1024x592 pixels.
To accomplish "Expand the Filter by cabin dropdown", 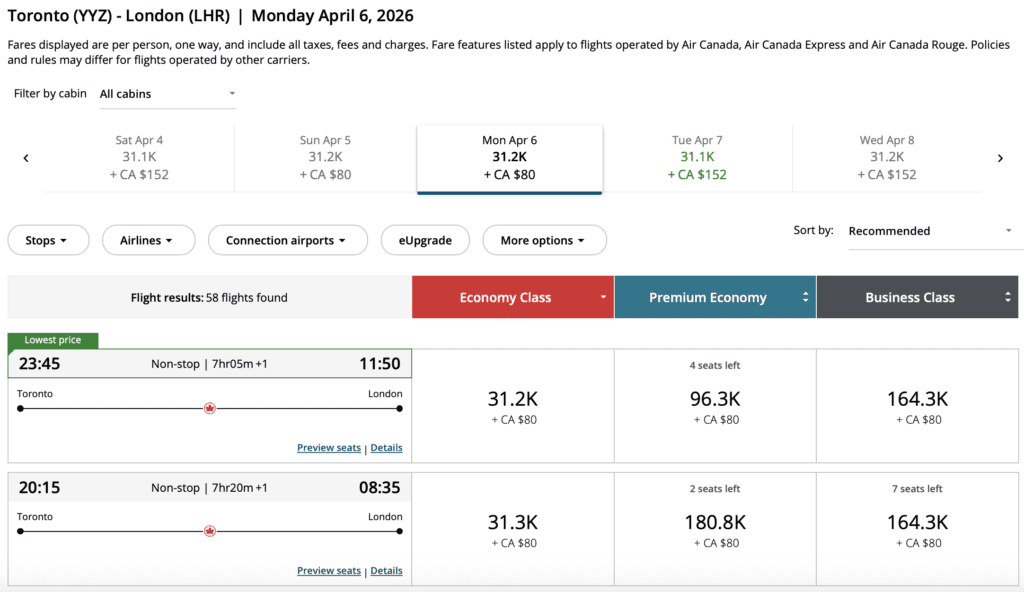I will 167,94.
